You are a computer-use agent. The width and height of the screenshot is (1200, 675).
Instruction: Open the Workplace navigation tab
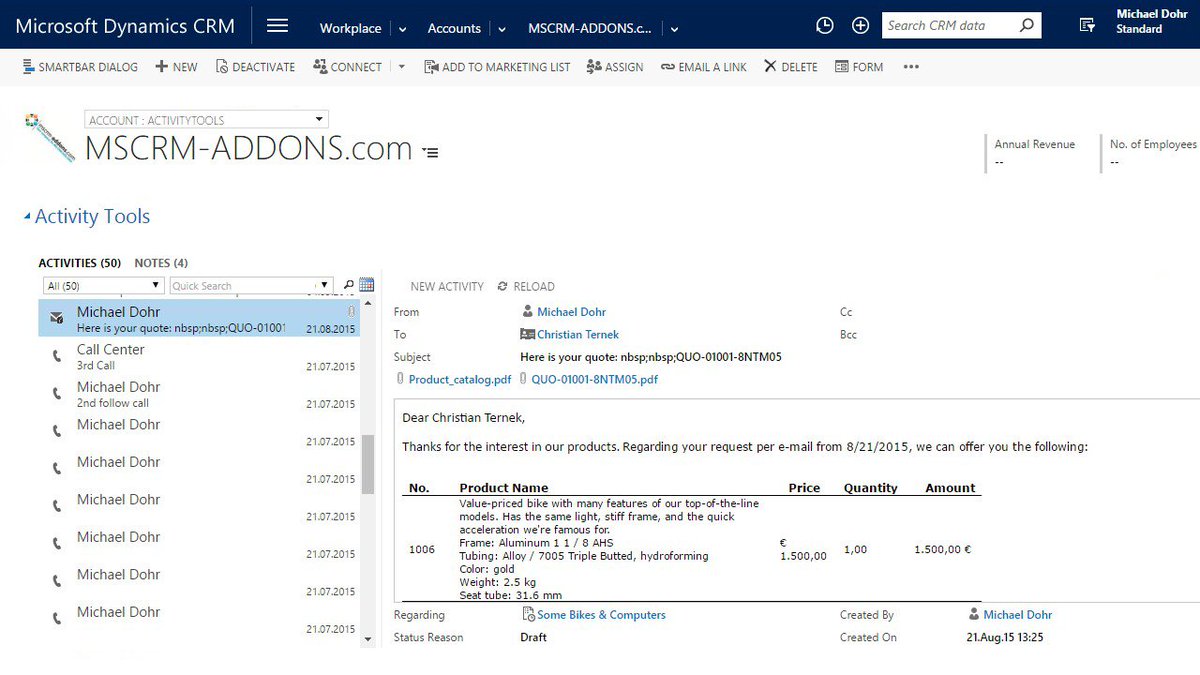tap(350, 28)
